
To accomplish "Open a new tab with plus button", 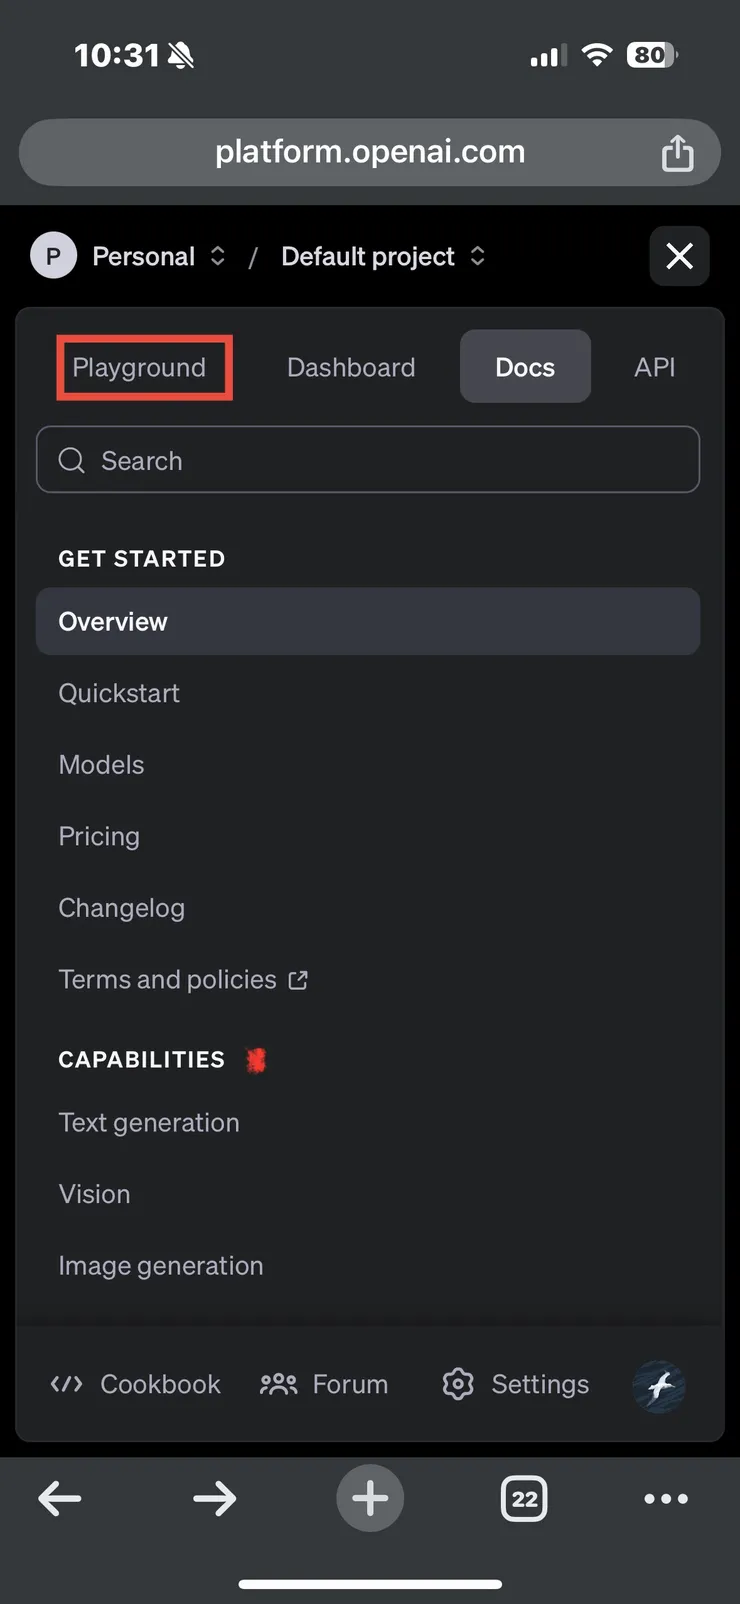I will coord(370,1498).
